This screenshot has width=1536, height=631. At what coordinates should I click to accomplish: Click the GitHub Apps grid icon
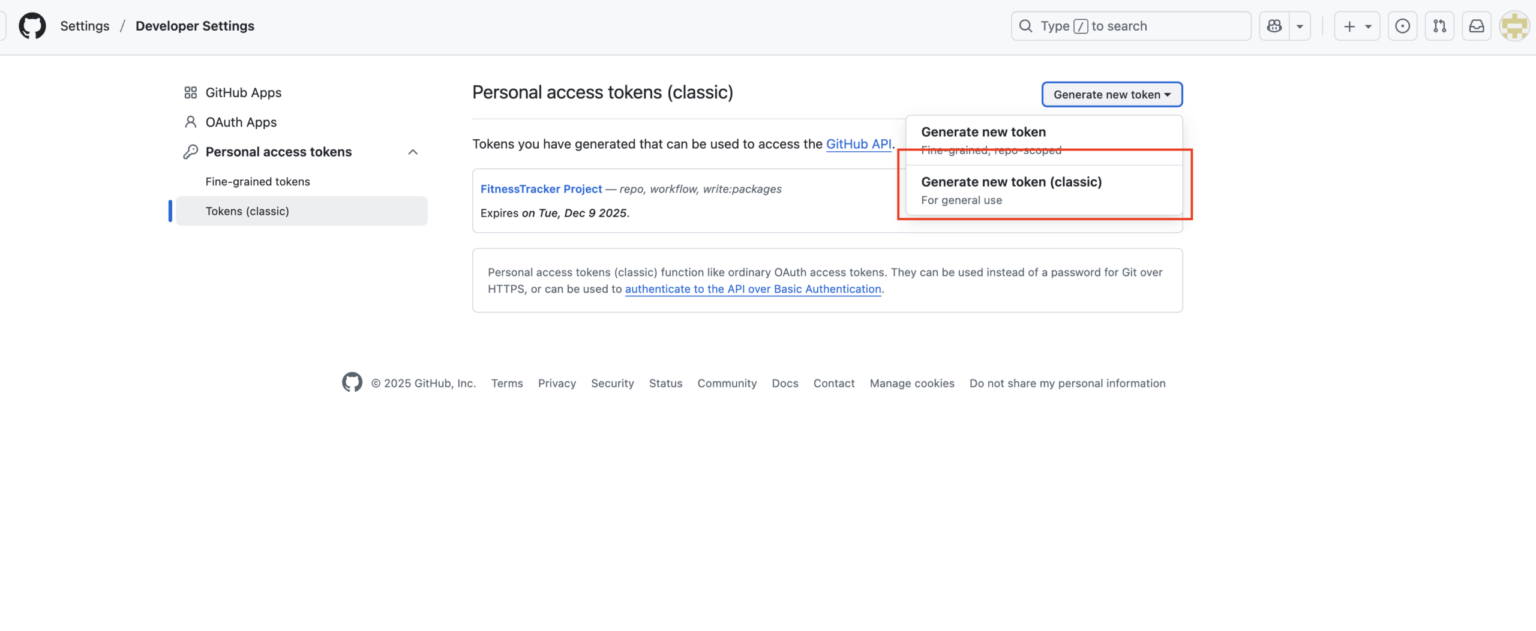click(x=190, y=93)
